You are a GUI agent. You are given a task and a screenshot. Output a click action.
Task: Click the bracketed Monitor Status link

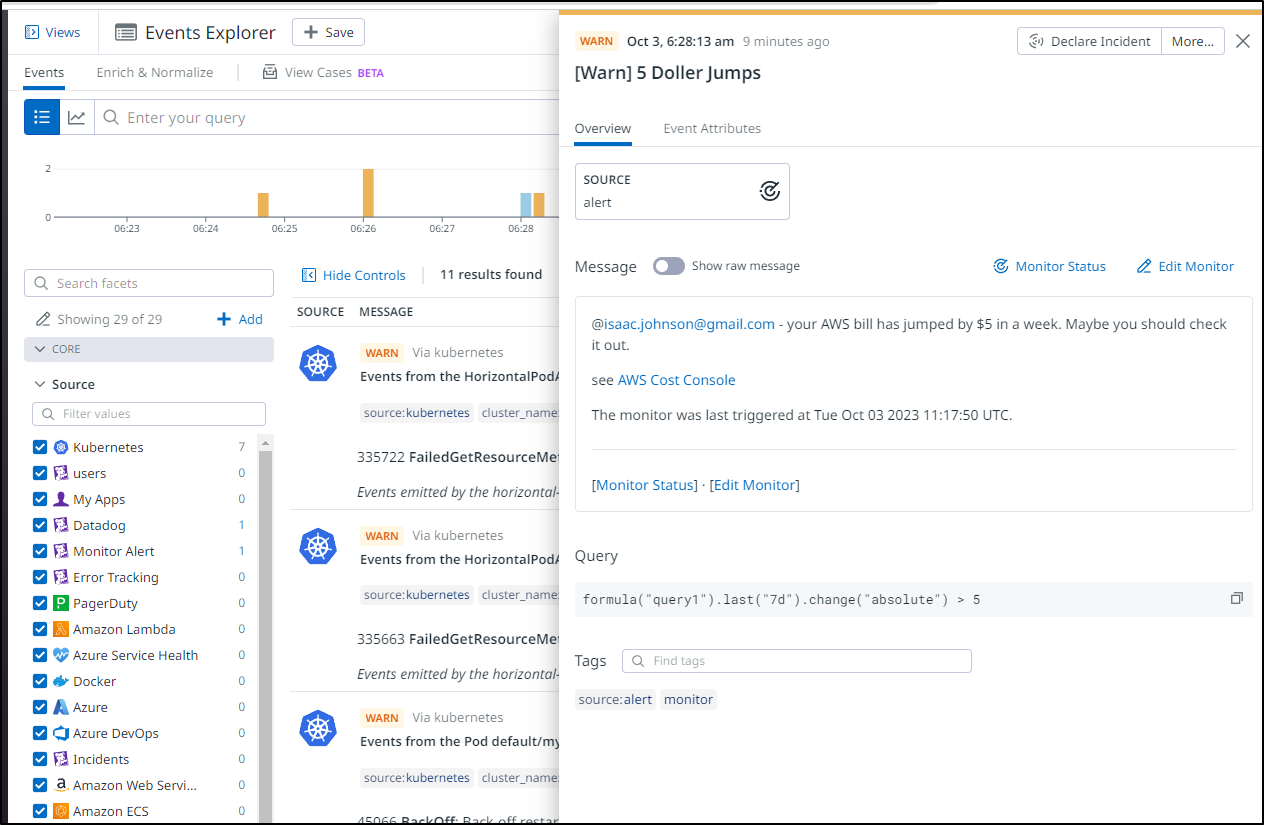[x=645, y=485]
